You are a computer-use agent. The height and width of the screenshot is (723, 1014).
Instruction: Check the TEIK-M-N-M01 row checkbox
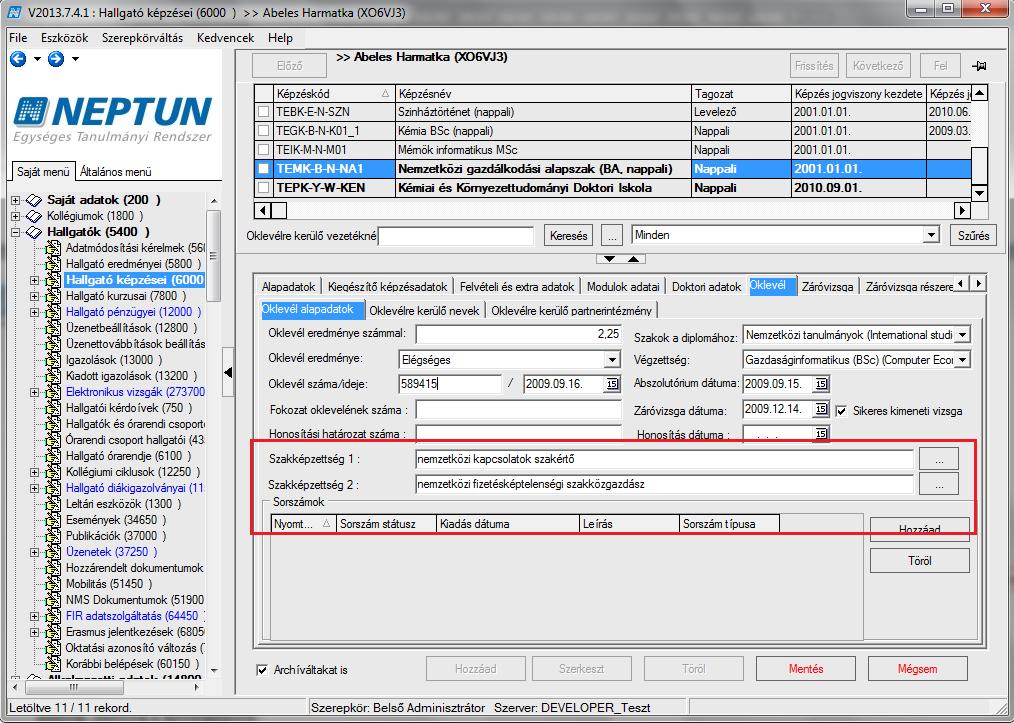click(263, 149)
